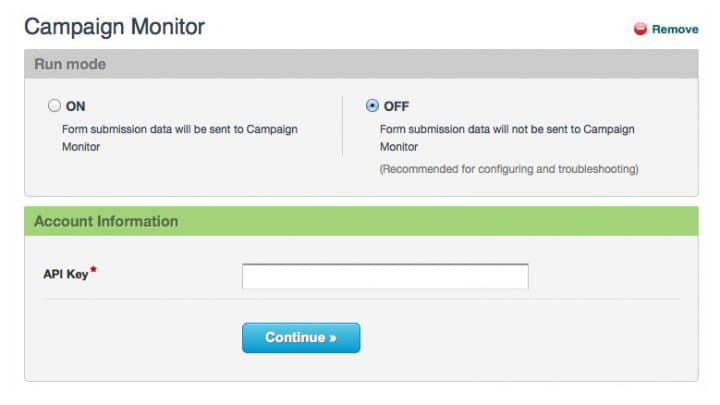Click the Campaign Monitor page title
The height and width of the screenshot is (405, 720).
(x=114, y=27)
